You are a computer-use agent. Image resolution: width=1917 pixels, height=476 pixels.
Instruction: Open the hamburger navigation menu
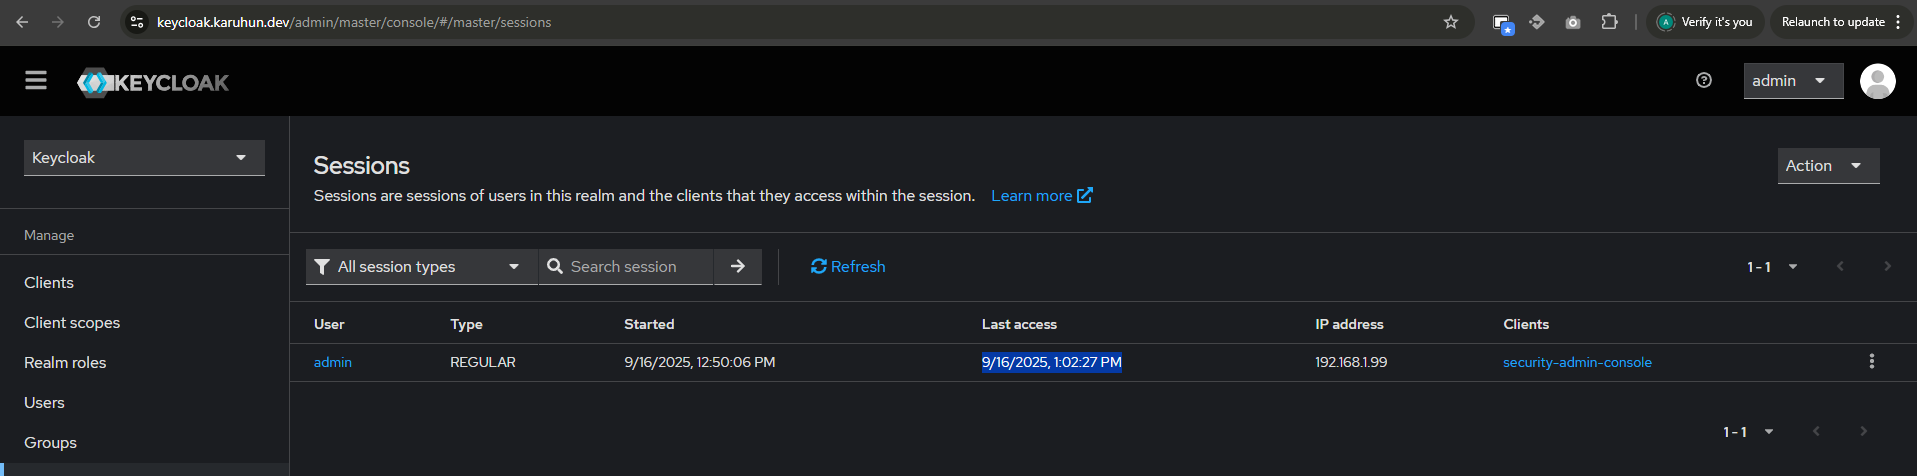[x=36, y=80]
